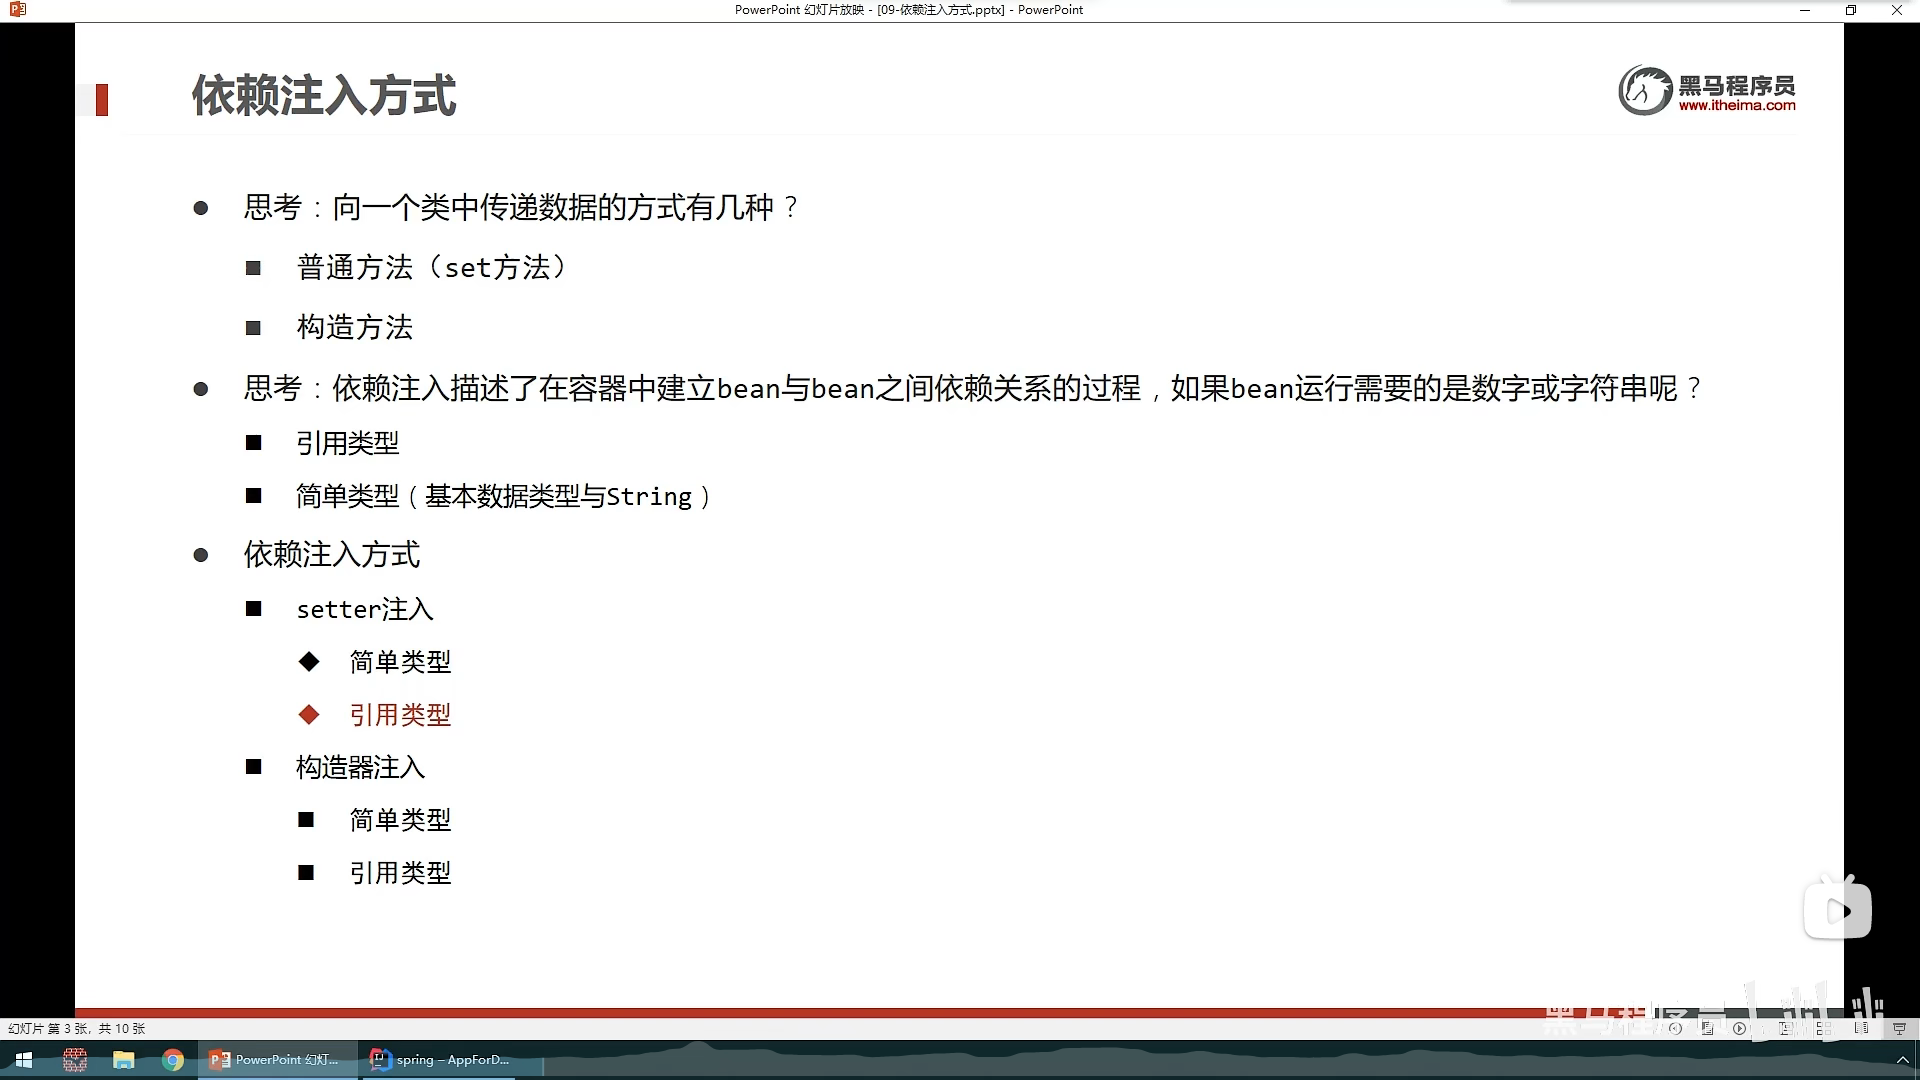This screenshot has width=1920, height=1080.
Task: Click 简单类型（基本数据类型与String）line
Action: [x=504, y=496]
